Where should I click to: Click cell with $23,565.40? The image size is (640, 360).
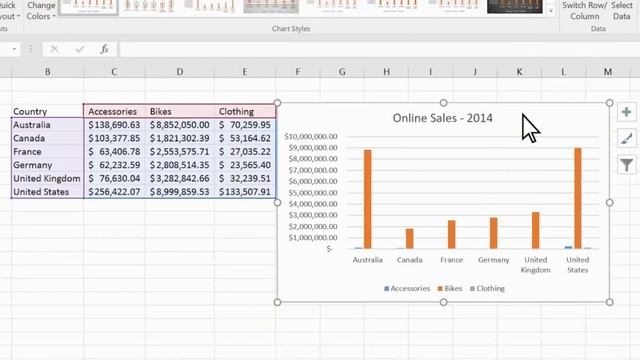[244, 165]
